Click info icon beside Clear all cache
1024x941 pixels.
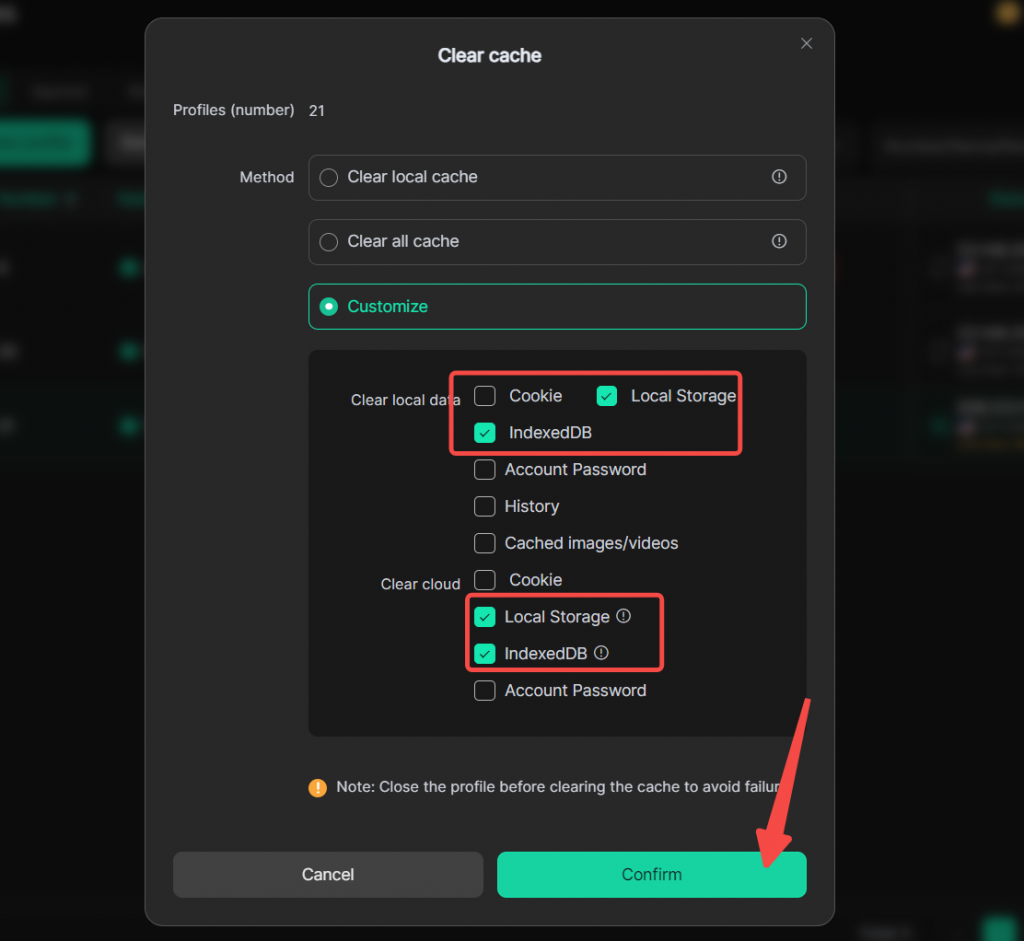pos(779,241)
